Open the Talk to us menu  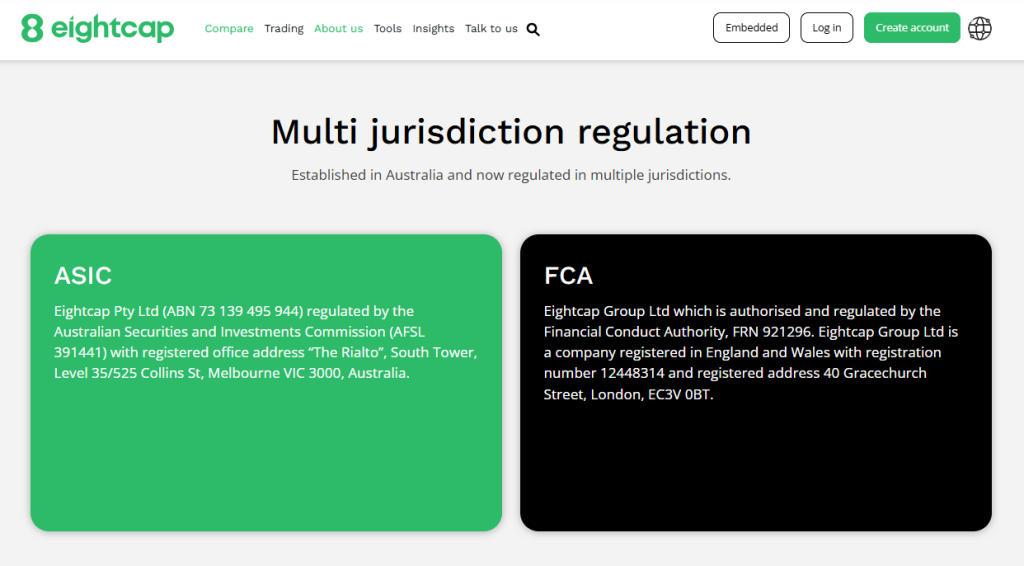pyautogui.click(x=491, y=29)
